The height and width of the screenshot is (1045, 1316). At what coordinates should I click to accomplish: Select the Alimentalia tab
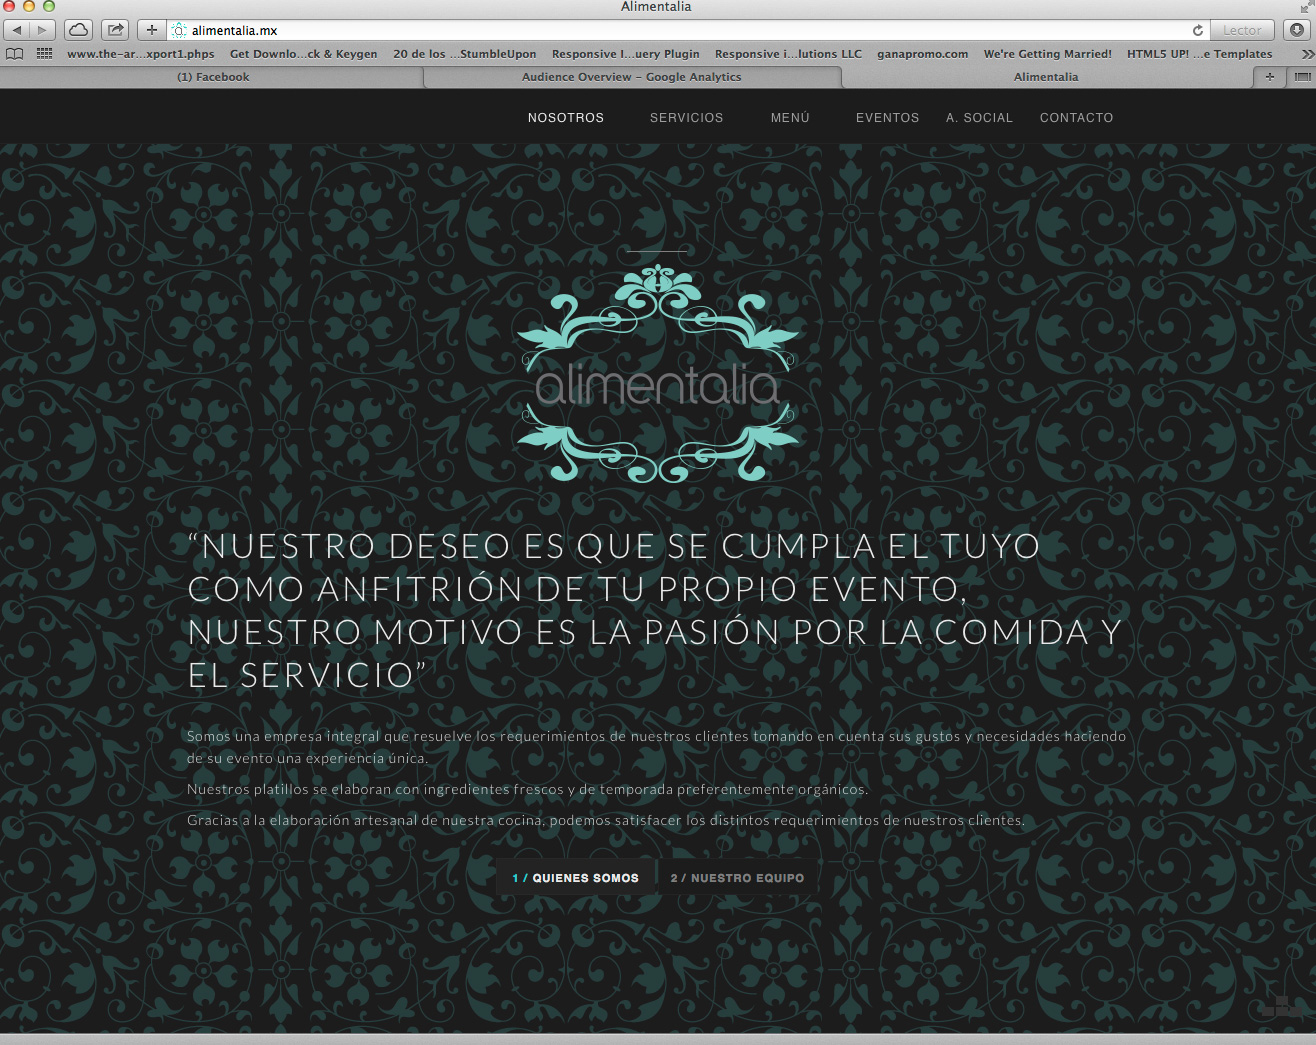(x=1046, y=77)
